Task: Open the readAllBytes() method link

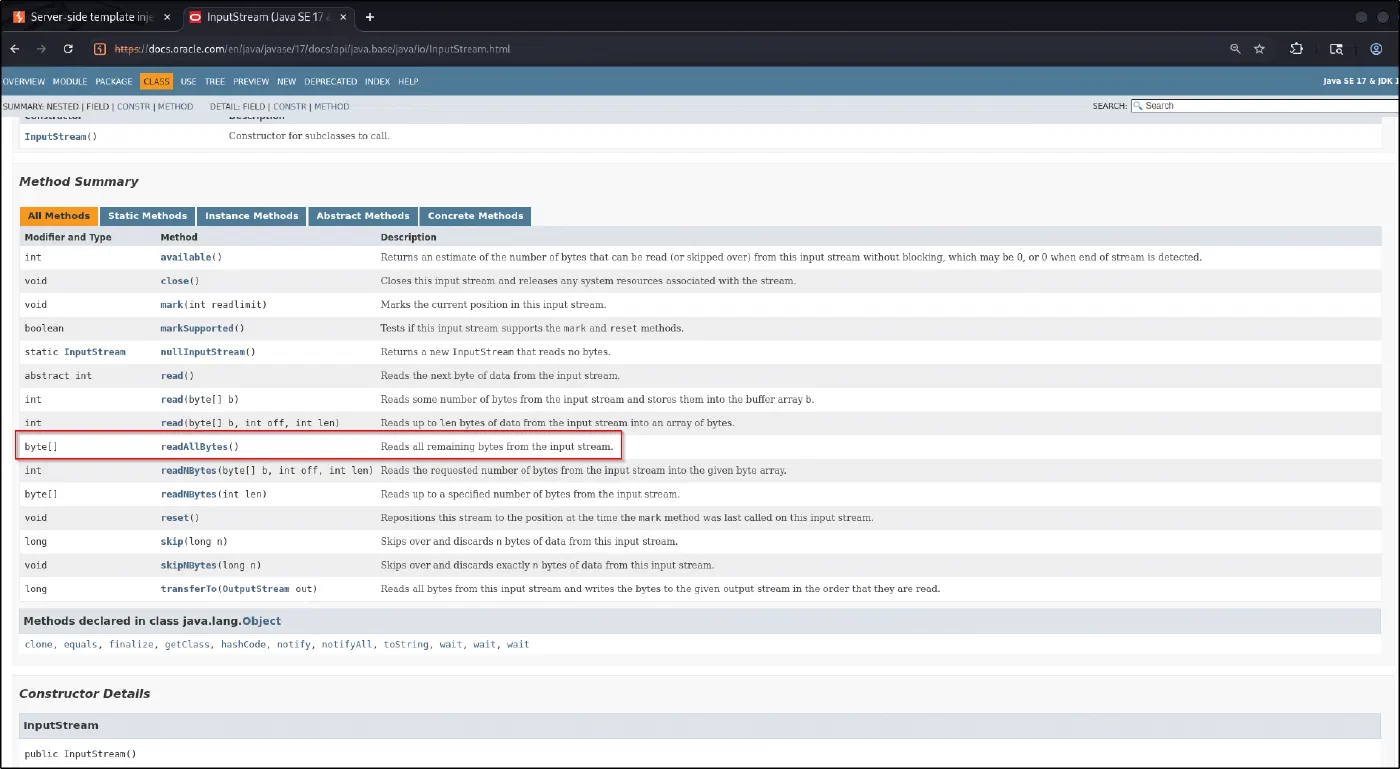Action: [x=194, y=446]
